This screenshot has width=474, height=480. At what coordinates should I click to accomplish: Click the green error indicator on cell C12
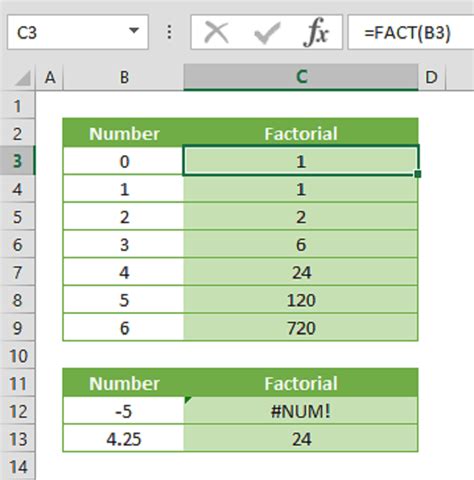(x=188, y=400)
